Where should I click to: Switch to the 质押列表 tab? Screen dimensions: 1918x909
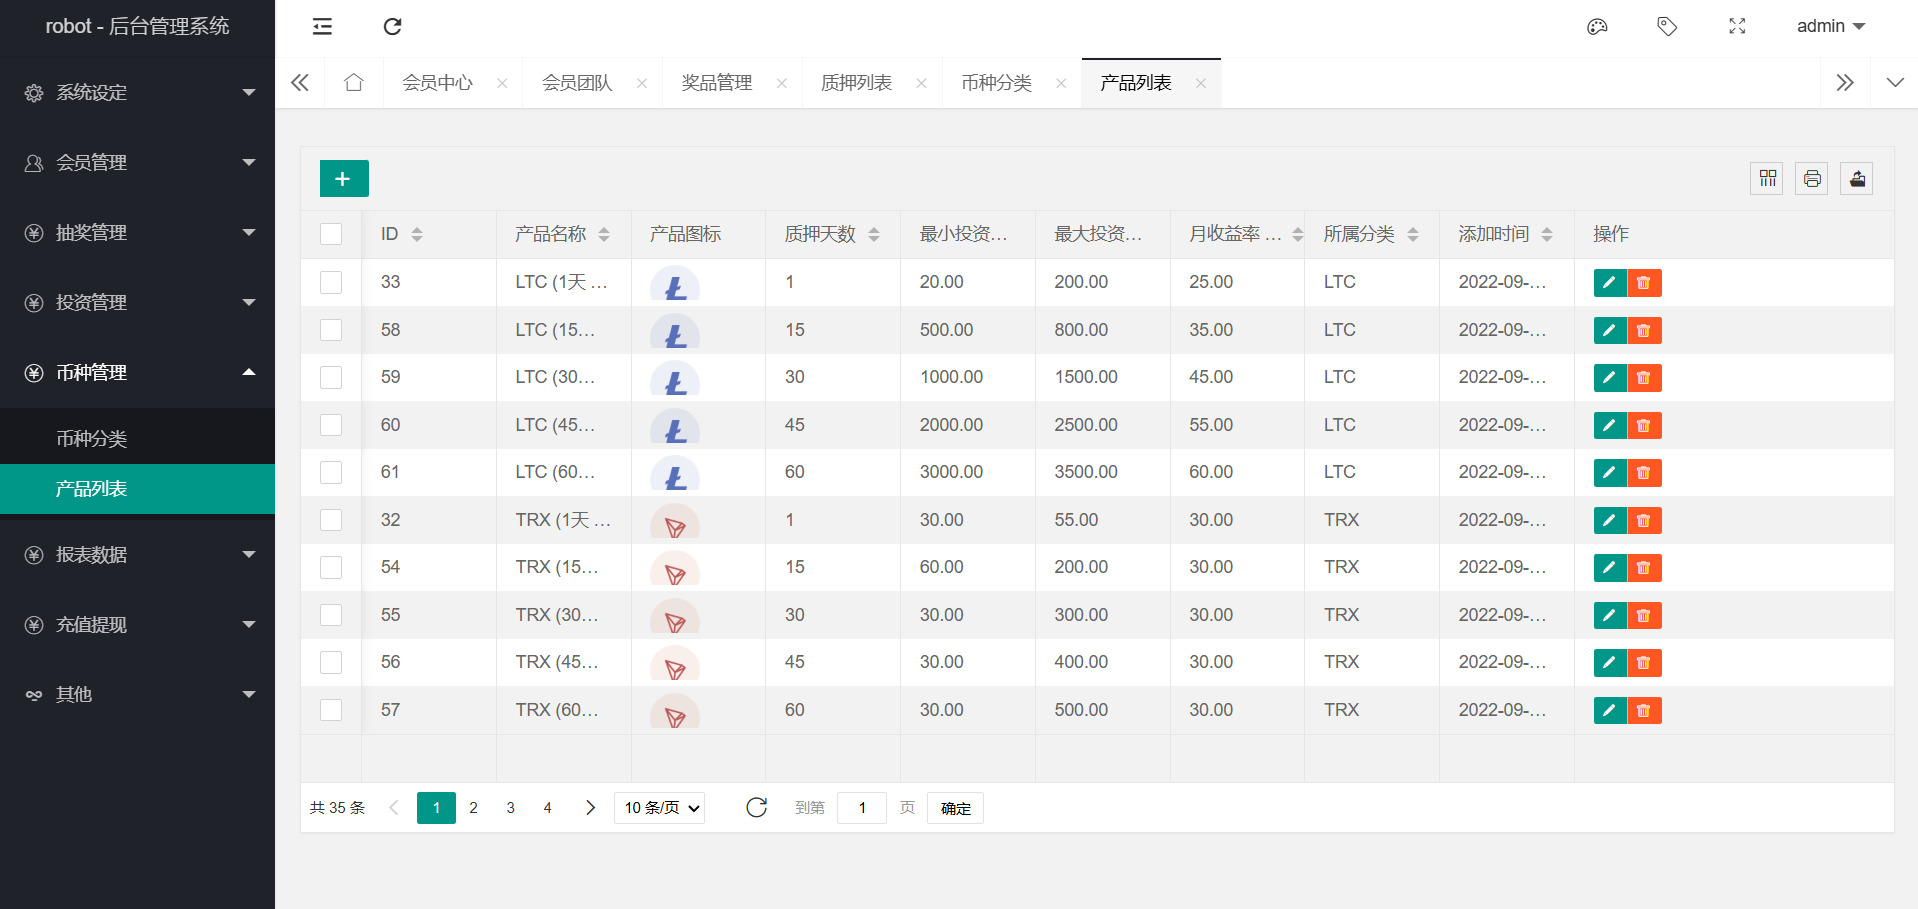click(856, 83)
